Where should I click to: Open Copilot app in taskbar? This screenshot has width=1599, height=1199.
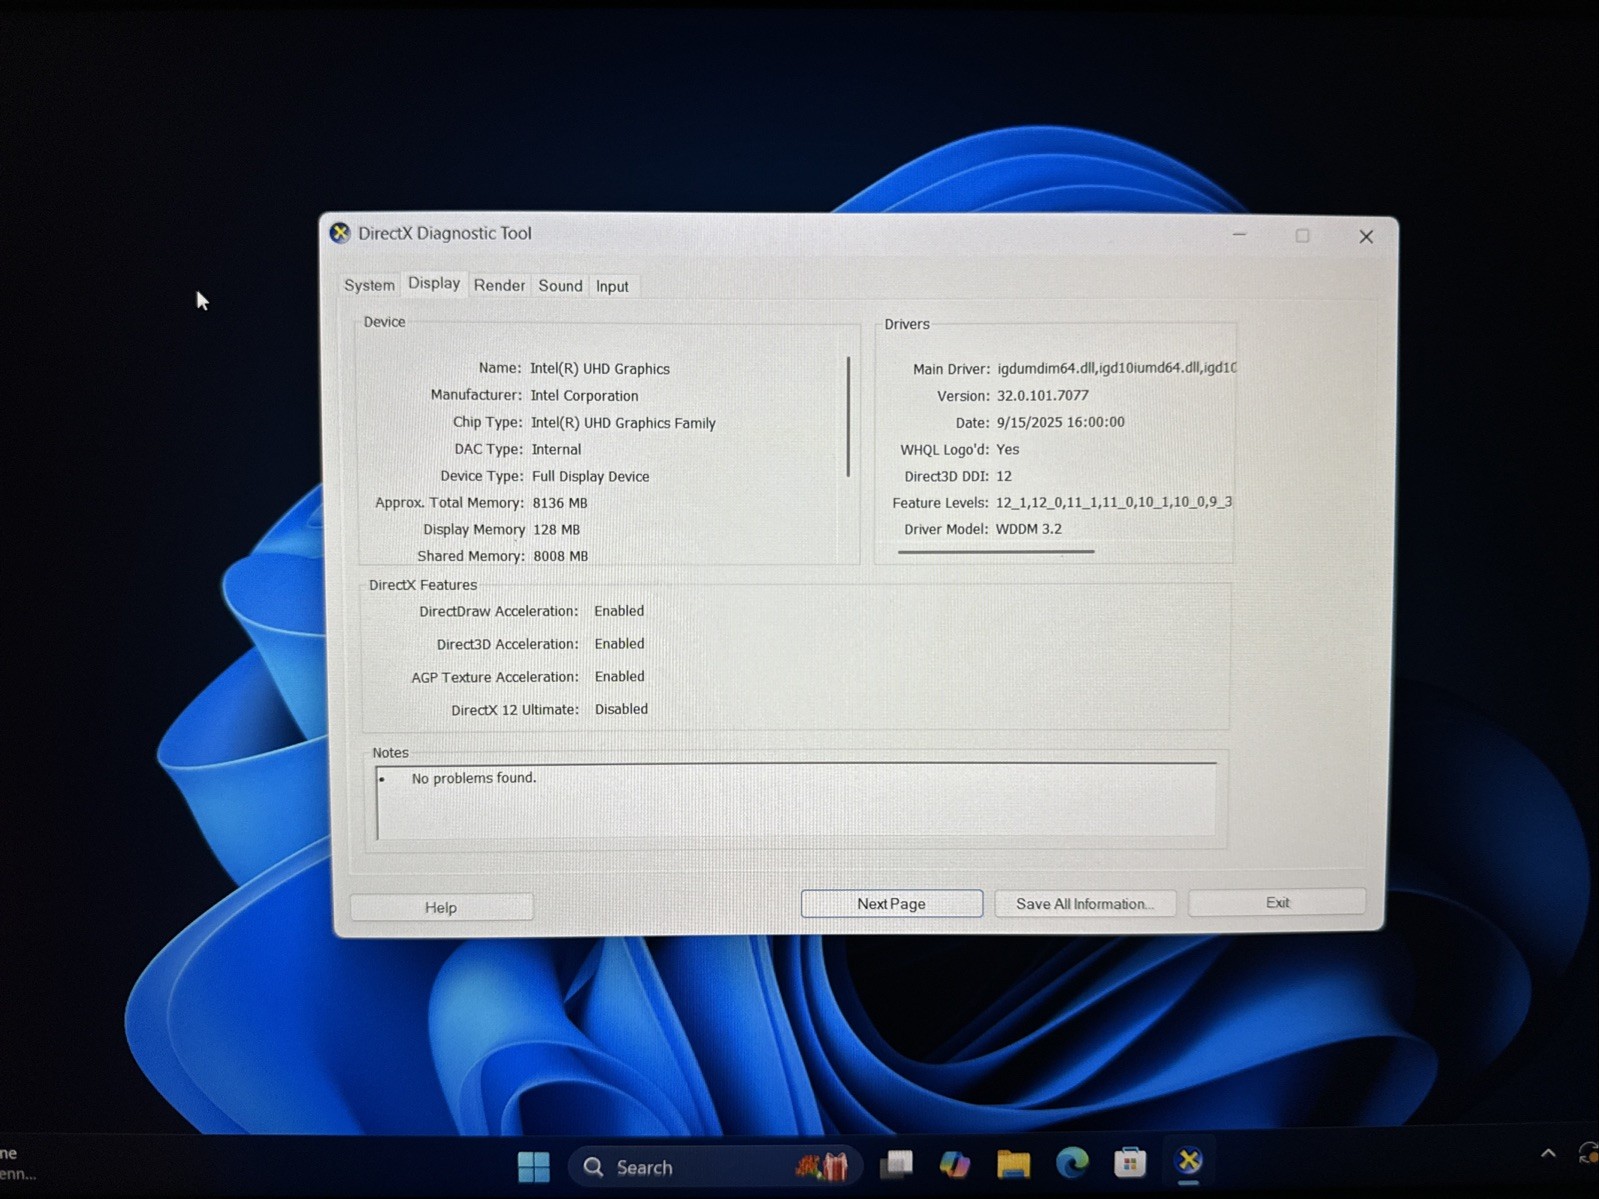pyautogui.click(x=954, y=1164)
